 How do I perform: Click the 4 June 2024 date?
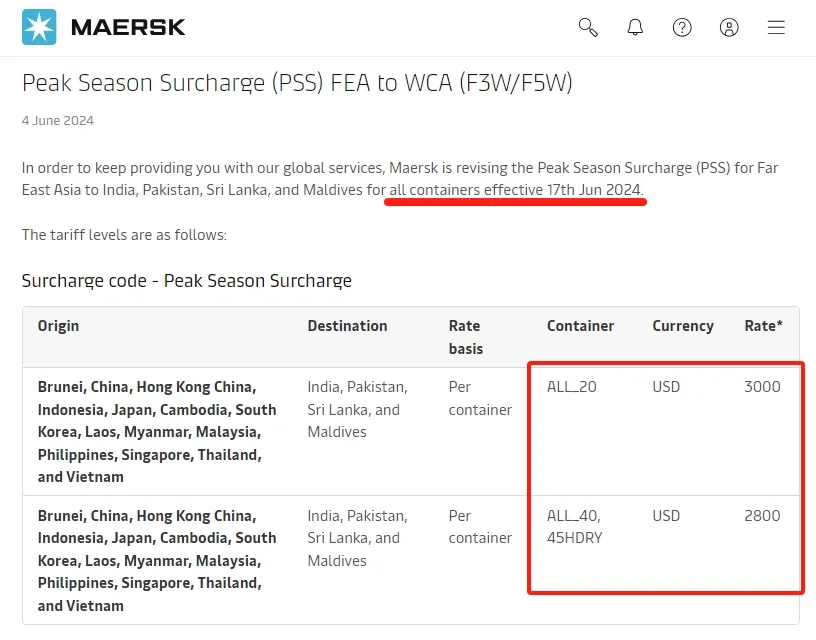tap(58, 121)
